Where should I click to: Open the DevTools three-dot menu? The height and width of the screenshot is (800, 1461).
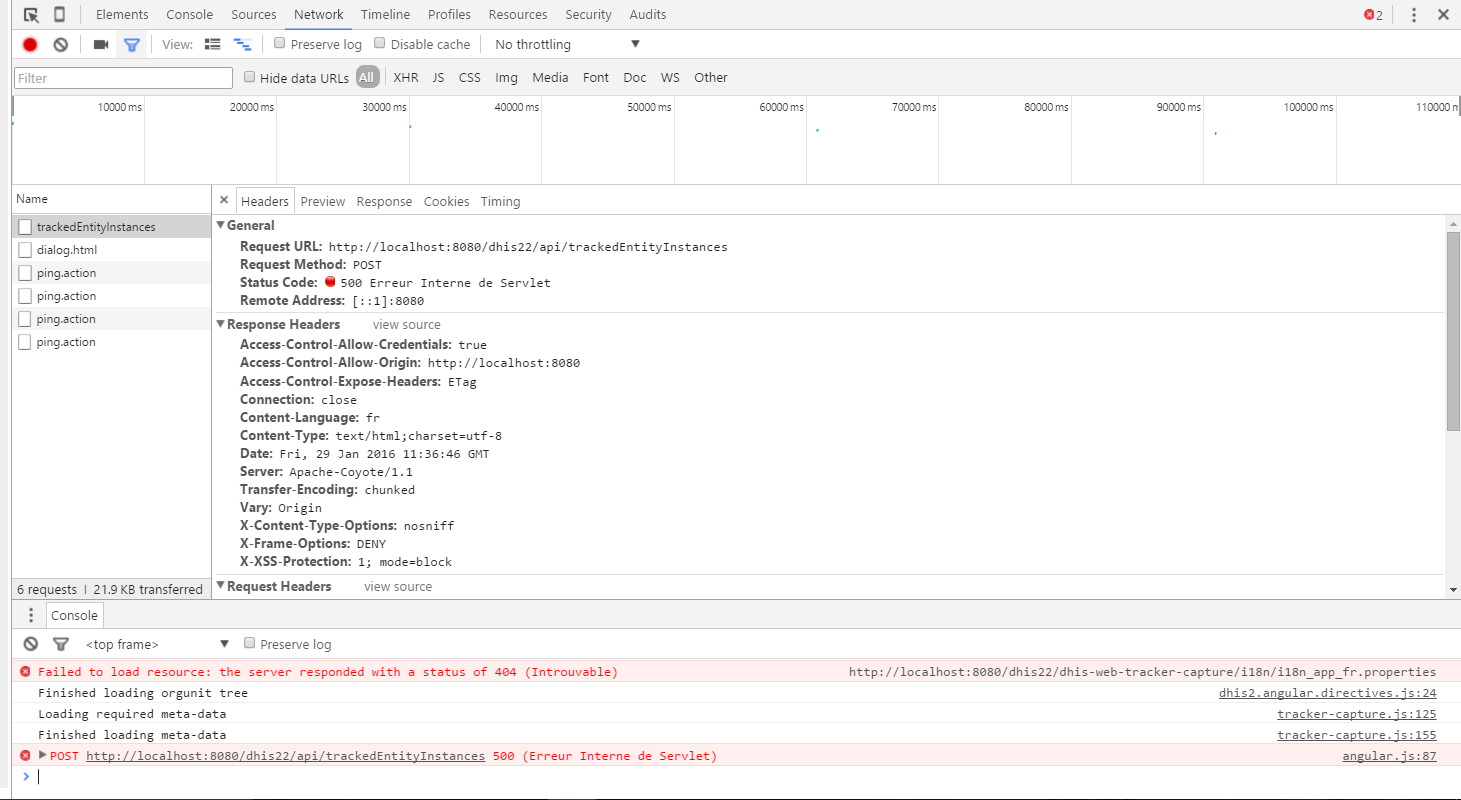[x=1413, y=15]
